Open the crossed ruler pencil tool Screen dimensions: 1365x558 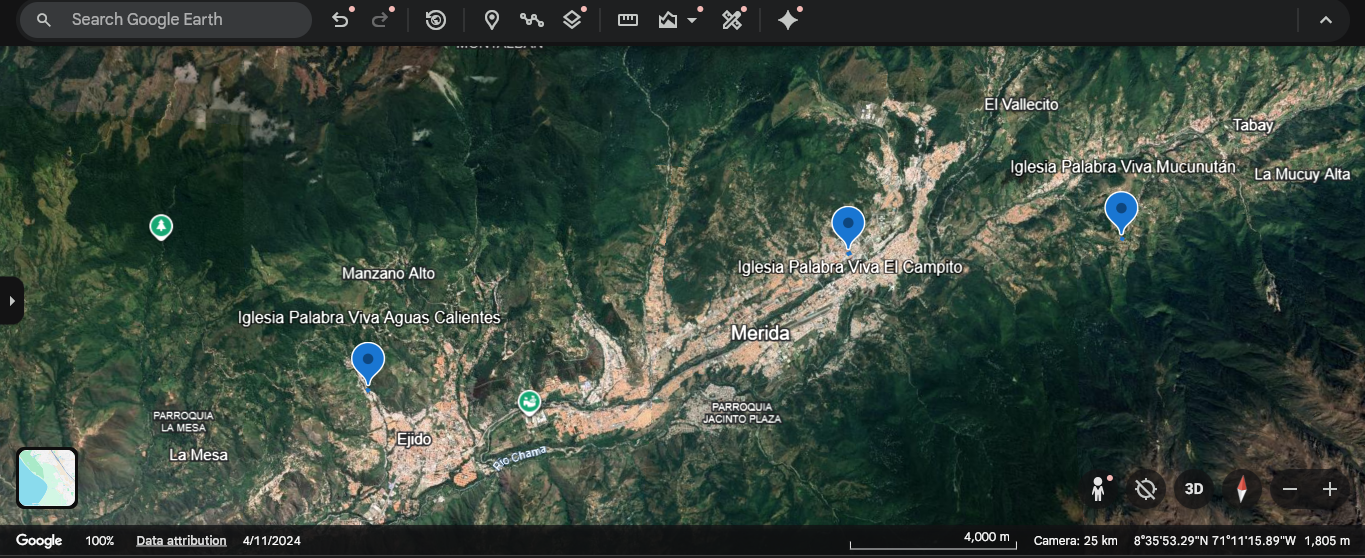(x=732, y=20)
